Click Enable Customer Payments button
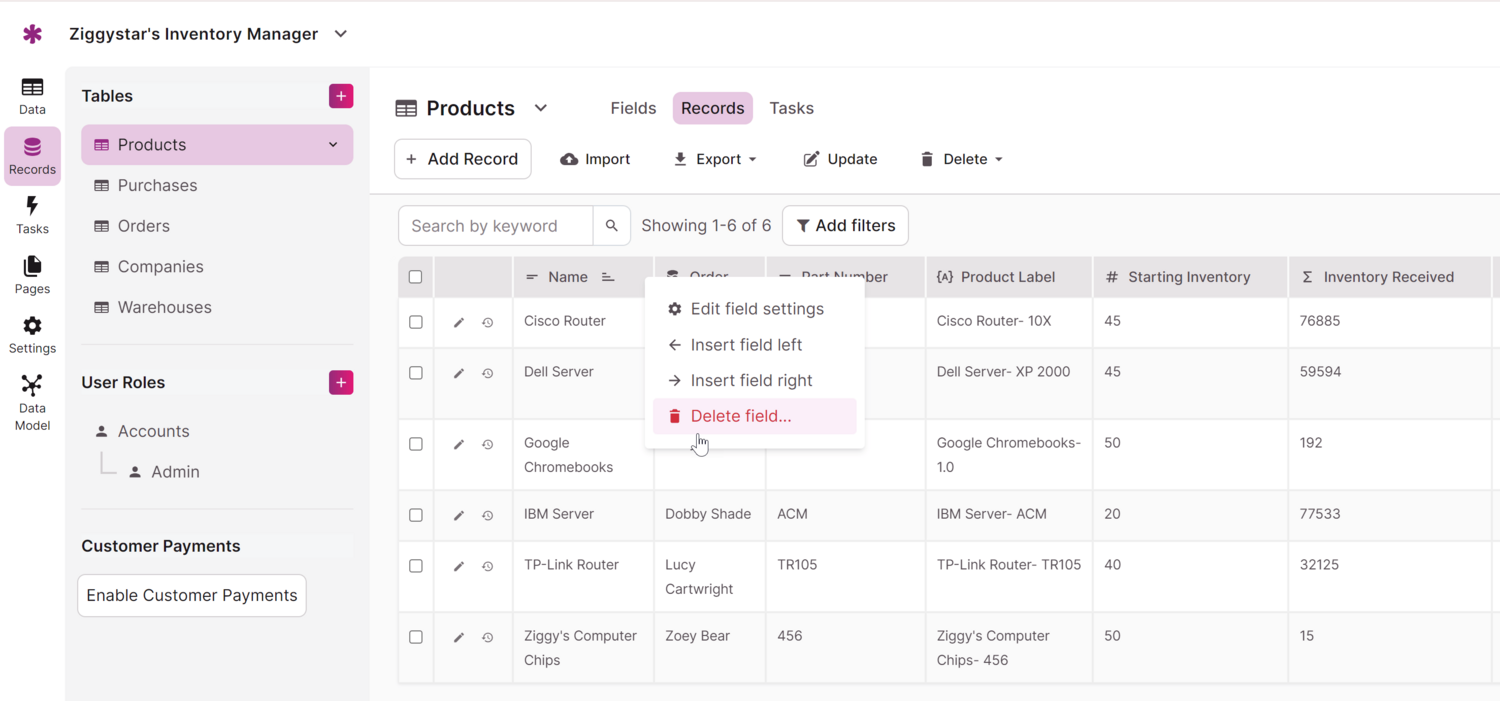The height and width of the screenshot is (701, 1500). (192, 595)
